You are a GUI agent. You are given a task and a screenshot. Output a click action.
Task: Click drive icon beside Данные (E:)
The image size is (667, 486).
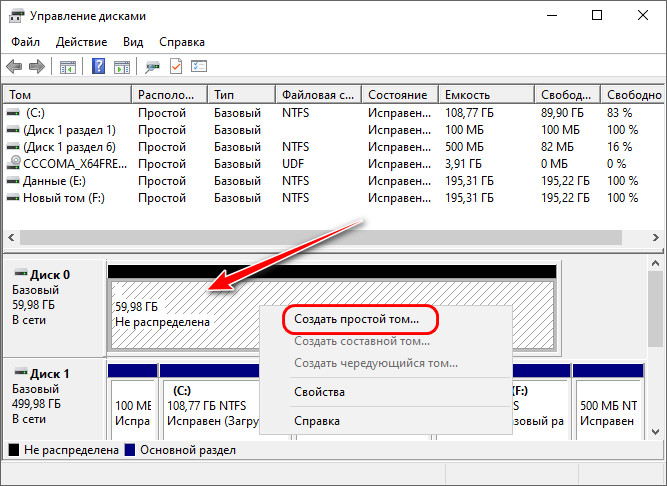14,181
